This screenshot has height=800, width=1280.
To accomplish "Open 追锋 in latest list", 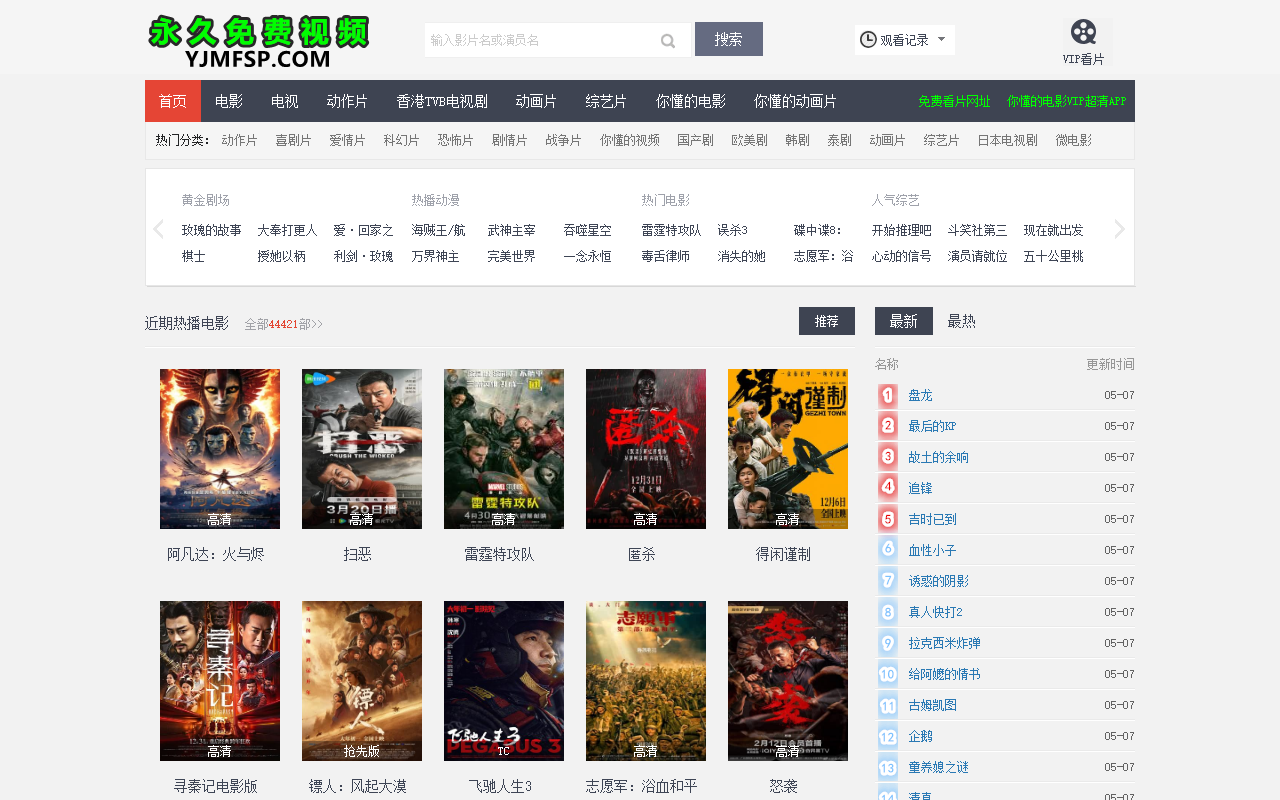I will click(x=920, y=489).
